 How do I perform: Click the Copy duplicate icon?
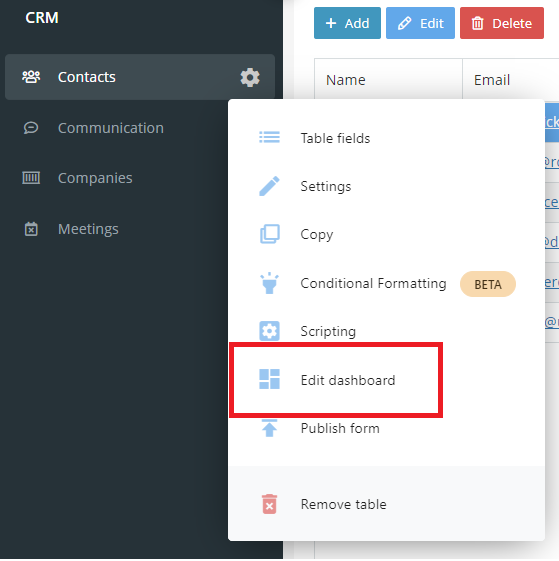(269, 234)
